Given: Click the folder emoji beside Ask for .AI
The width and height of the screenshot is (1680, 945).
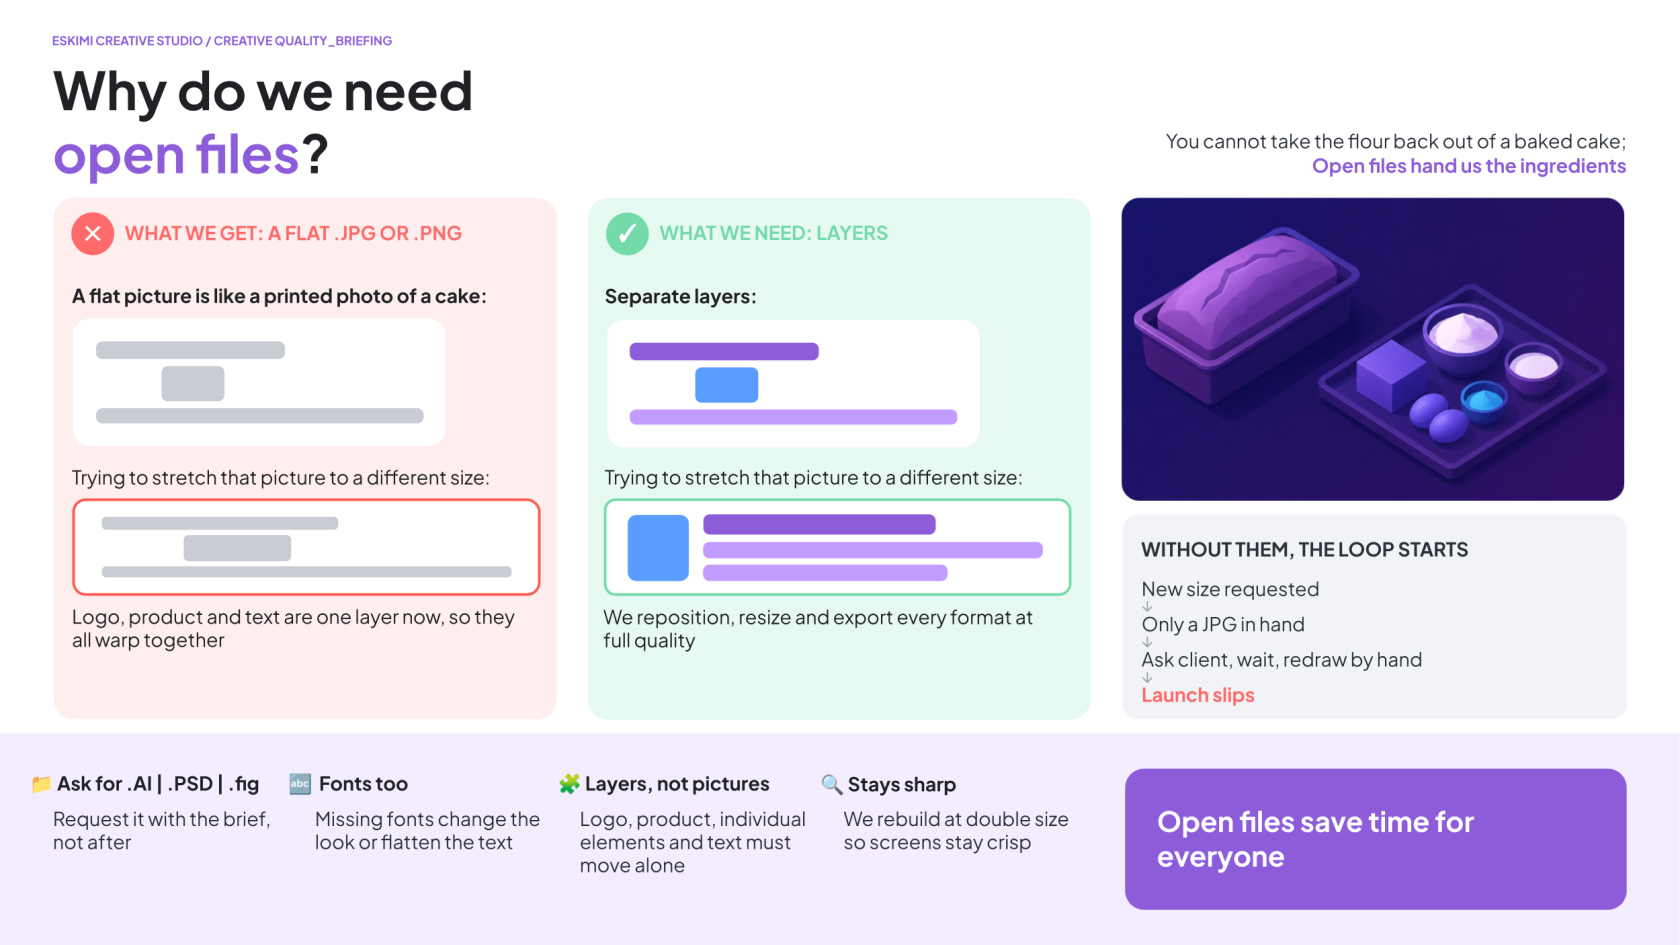Looking at the screenshot, I should point(41,784).
